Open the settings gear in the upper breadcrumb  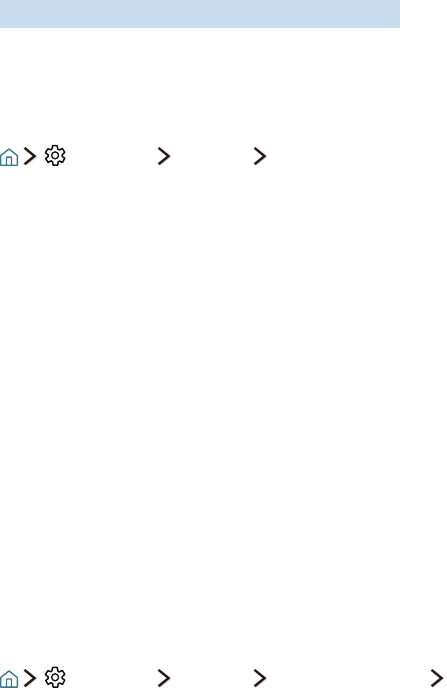tap(55, 156)
